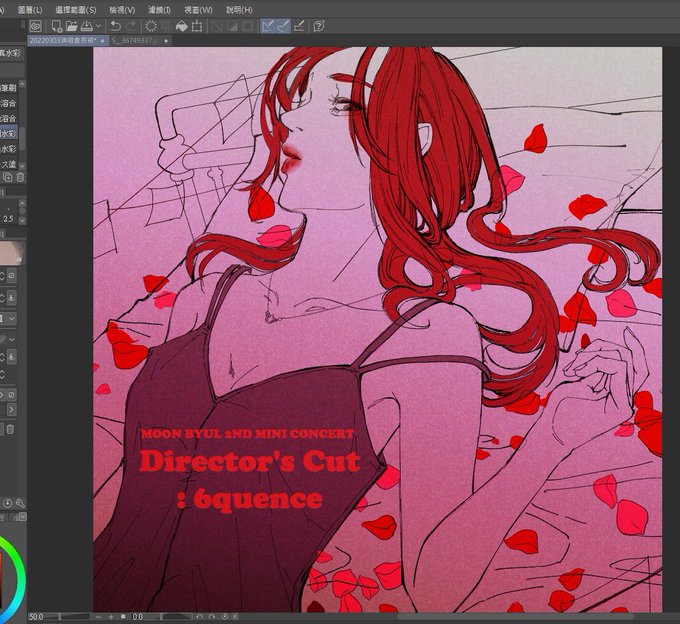Click the Clip Studio launcher icon
This screenshot has height=624, width=680.
[x=36, y=26]
